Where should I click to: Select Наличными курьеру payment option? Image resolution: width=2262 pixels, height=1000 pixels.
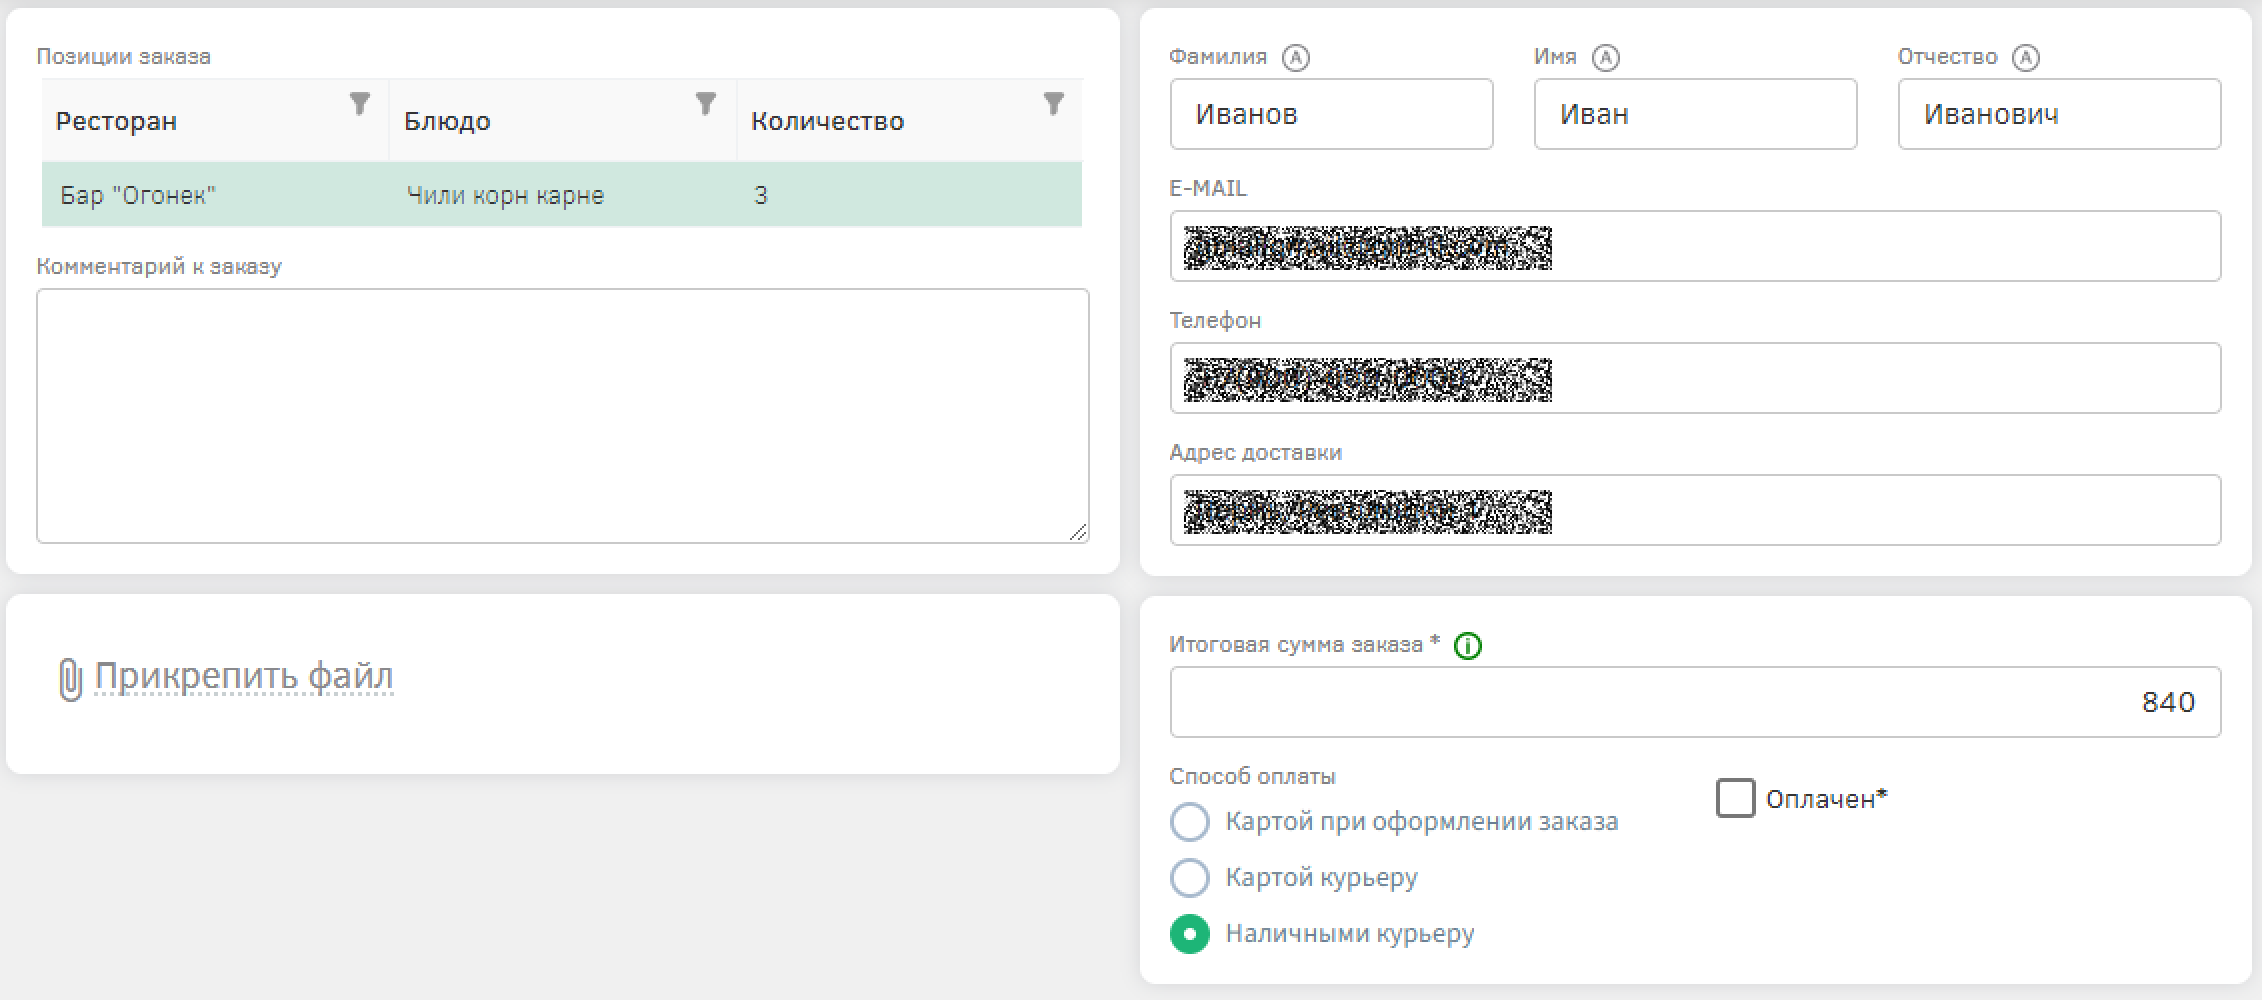(x=1189, y=934)
